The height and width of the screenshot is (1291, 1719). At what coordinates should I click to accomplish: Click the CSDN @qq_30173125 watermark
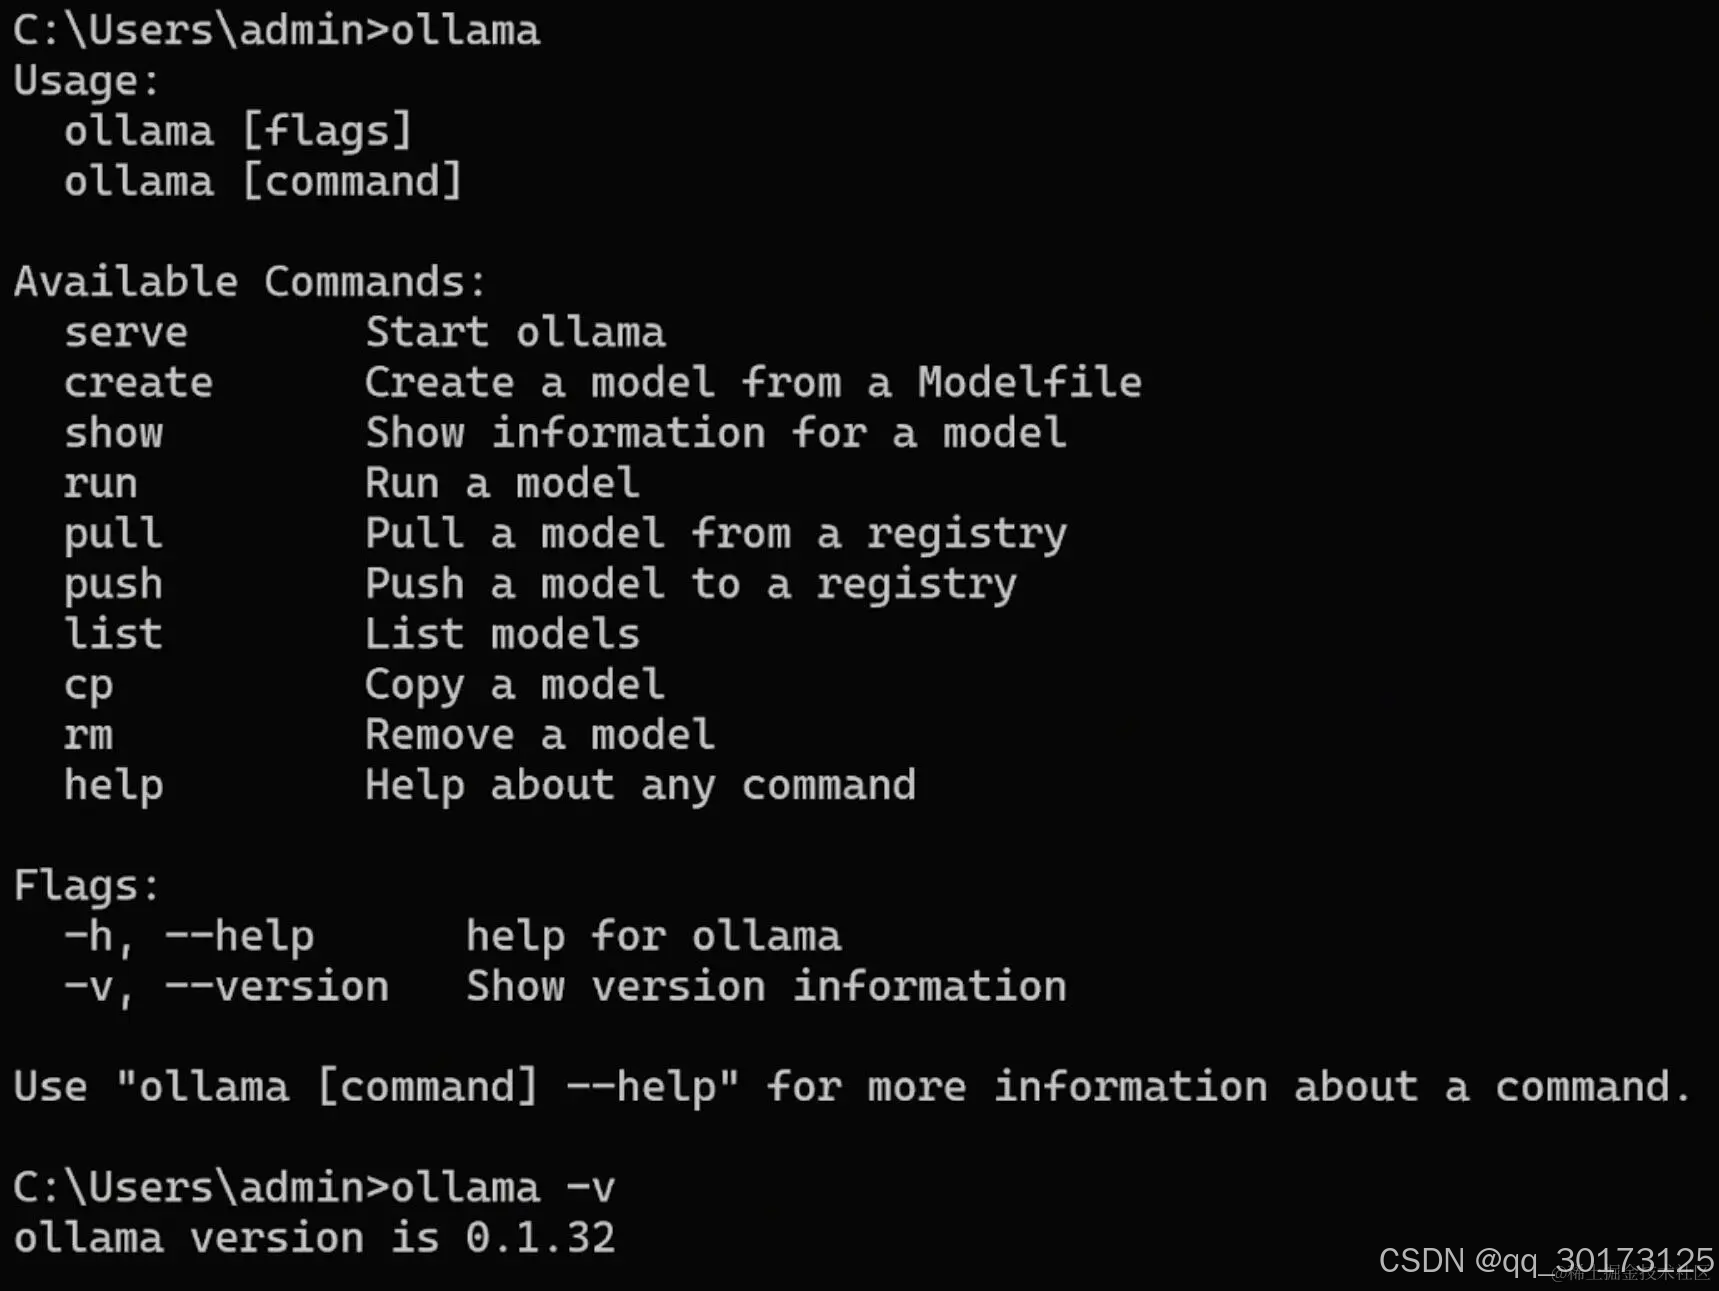click(1546, 1261)
